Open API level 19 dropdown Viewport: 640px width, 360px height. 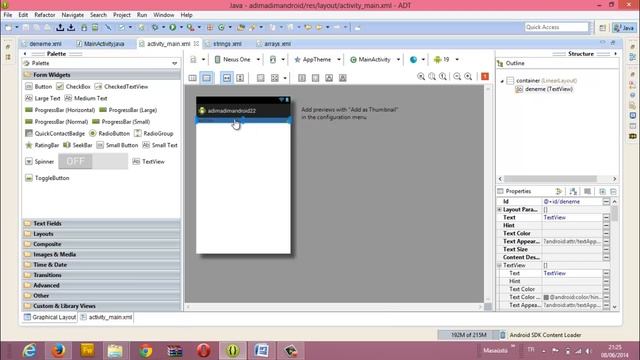(x=446, y=60)
